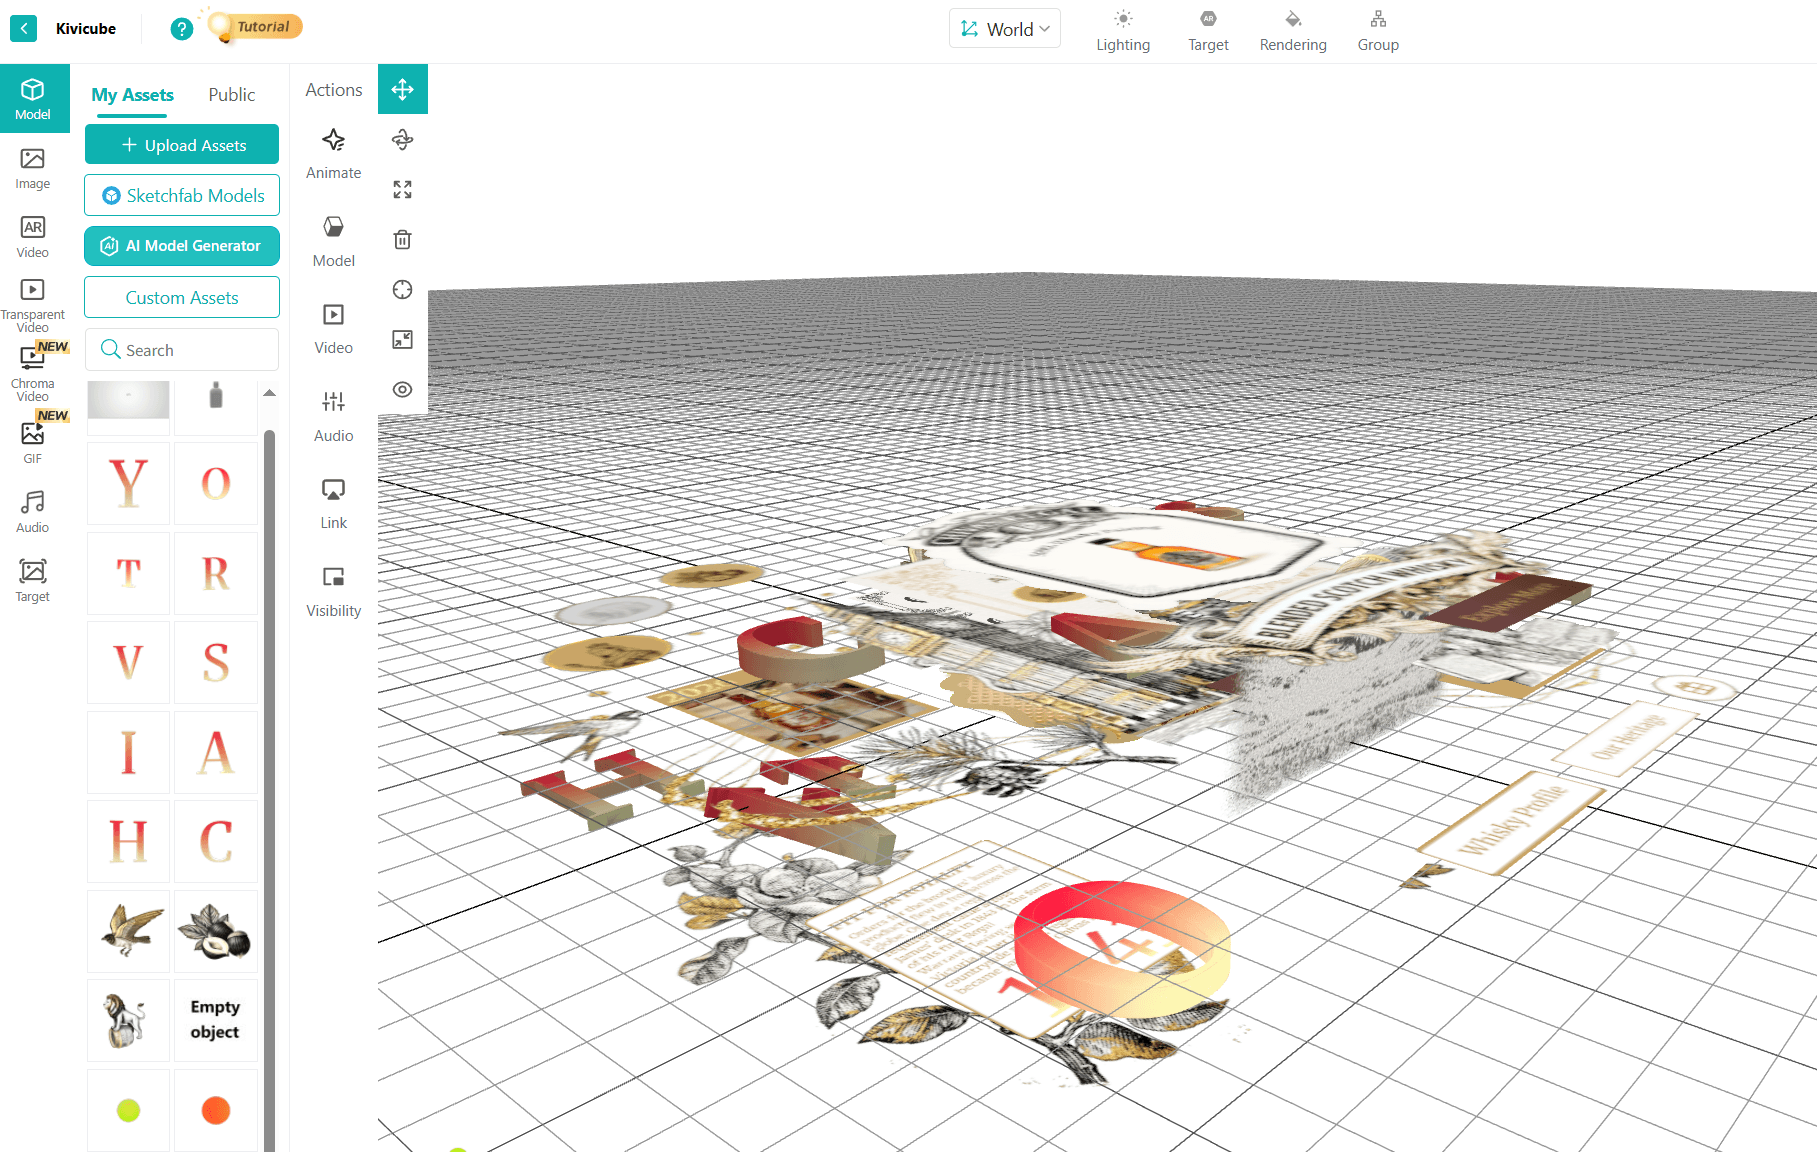Screen dimensions: 1817x1152
Task: Start the Tutorial
Action: click(256, 27)
